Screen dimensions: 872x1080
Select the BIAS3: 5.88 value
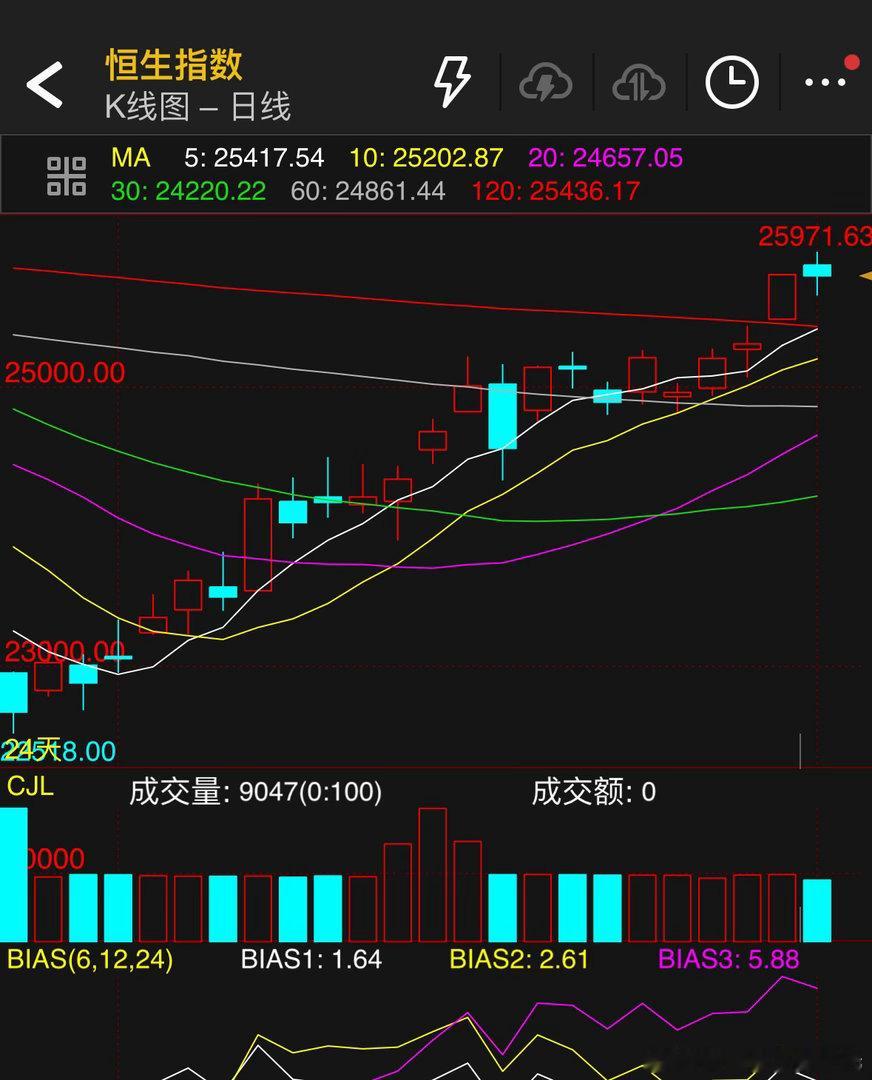tap(729, 959)
